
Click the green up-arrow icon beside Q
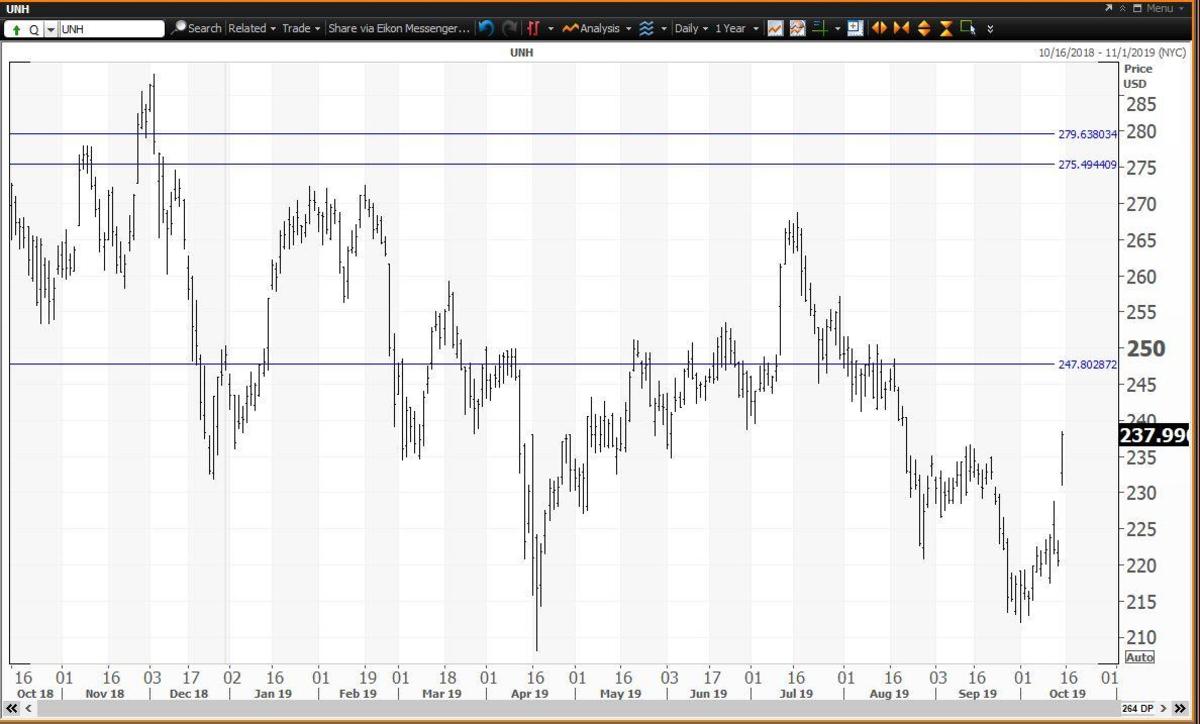coord(17,29)
